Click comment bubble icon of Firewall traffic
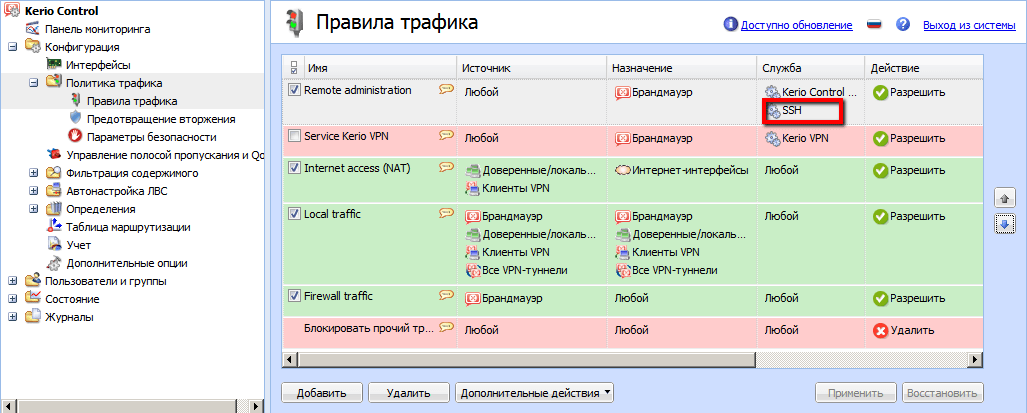This screenshot has width=1027, height=413. pos(446,295)
